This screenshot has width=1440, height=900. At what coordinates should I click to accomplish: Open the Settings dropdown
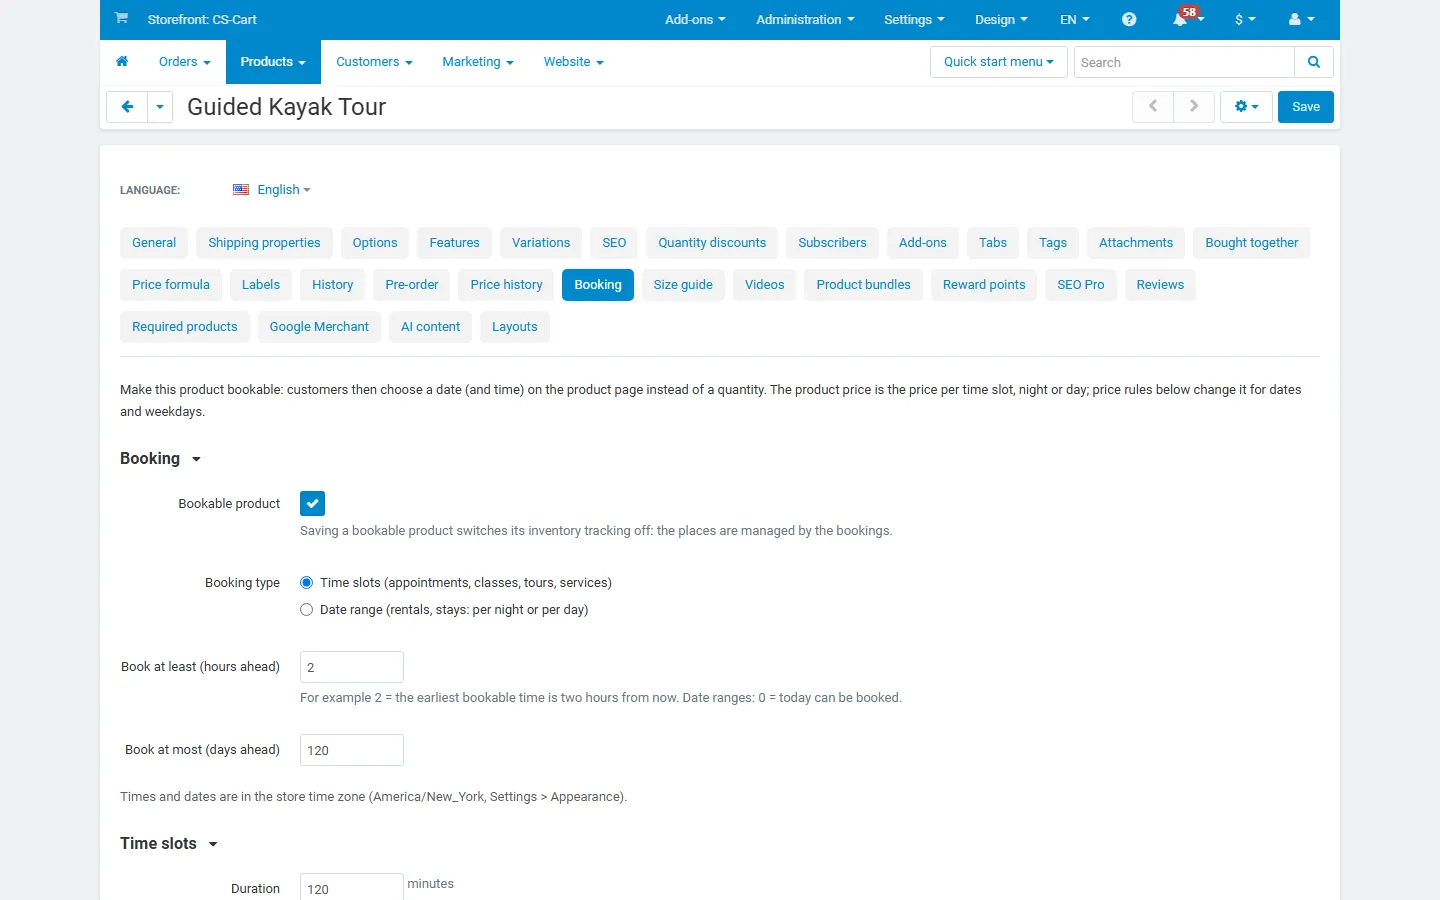pyautogui.click(x=914, y=20)
